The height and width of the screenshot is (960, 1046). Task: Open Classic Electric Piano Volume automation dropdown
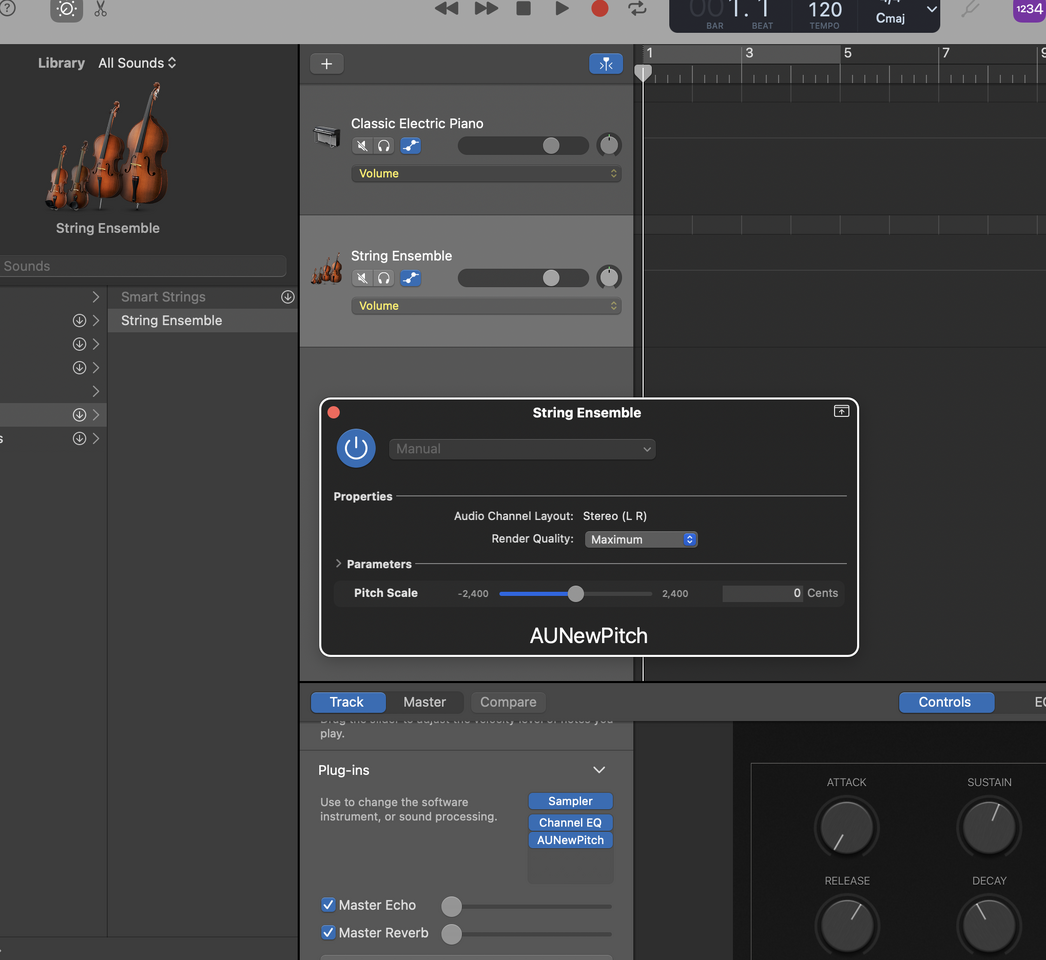(x=486, y=173)
